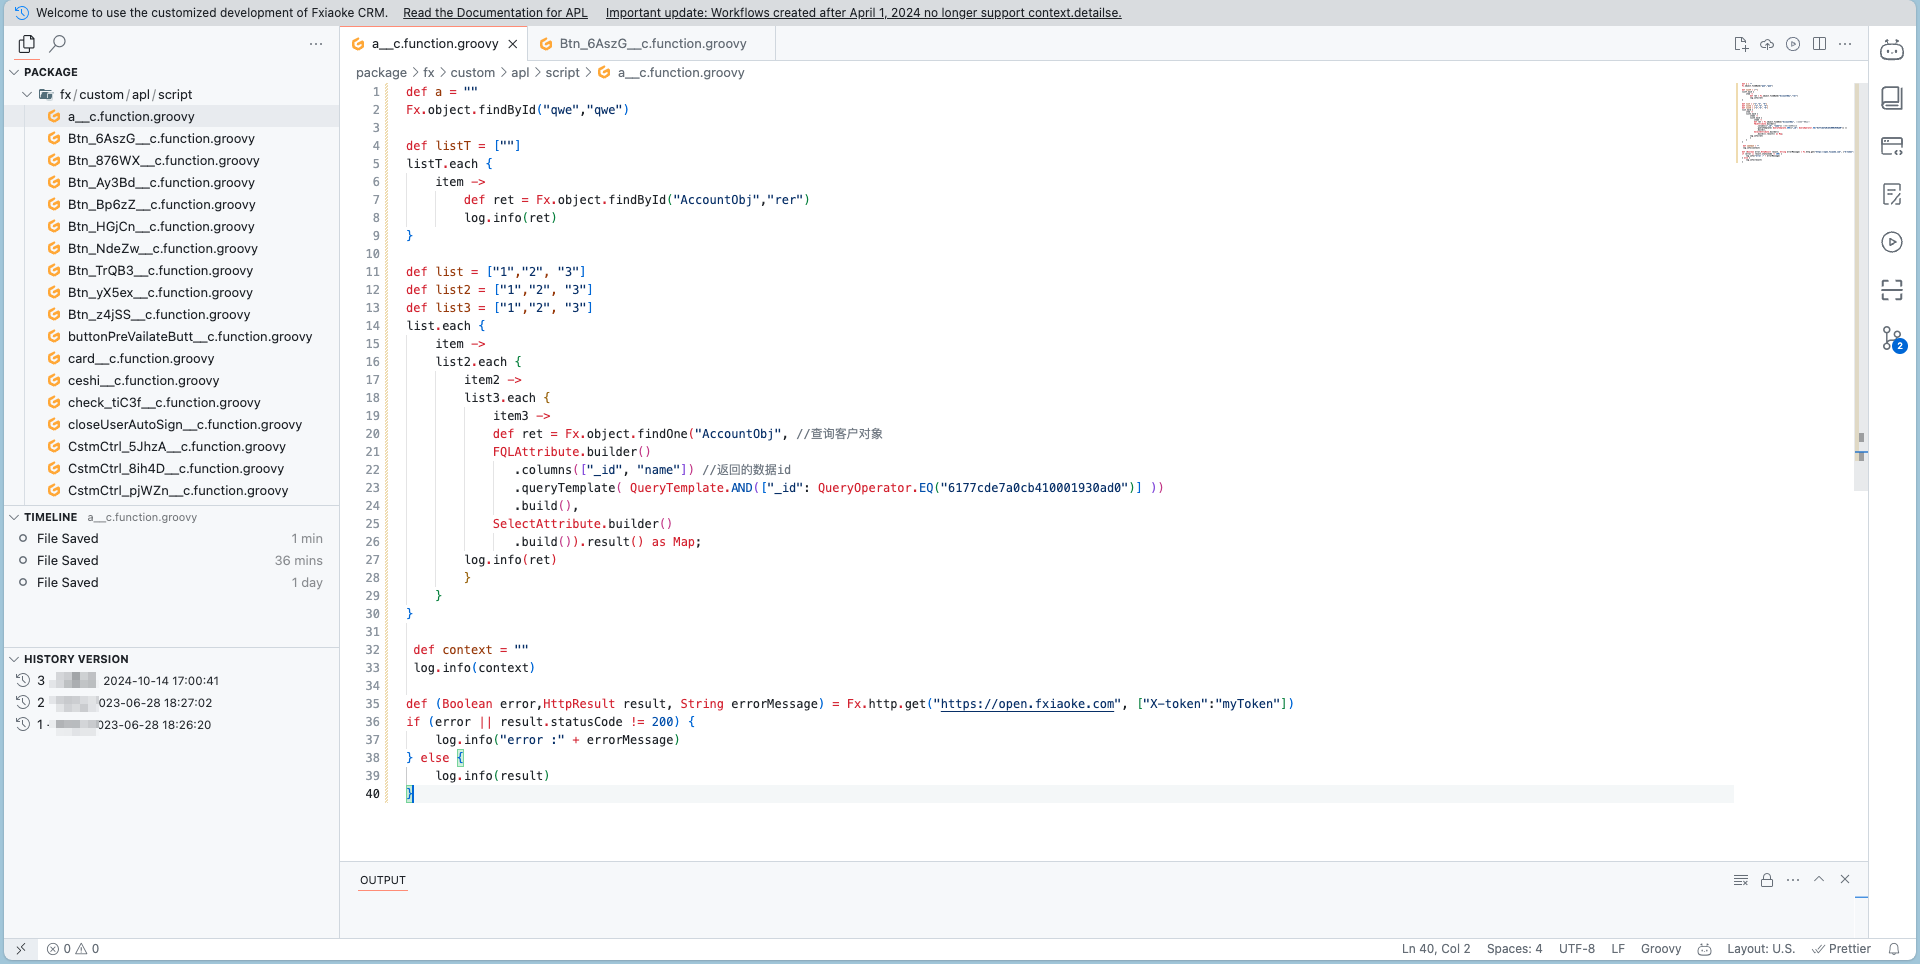This screenshot has width=1920, height=964.
Task: Toggle notifications bell in status bar
Action: 1894,949
